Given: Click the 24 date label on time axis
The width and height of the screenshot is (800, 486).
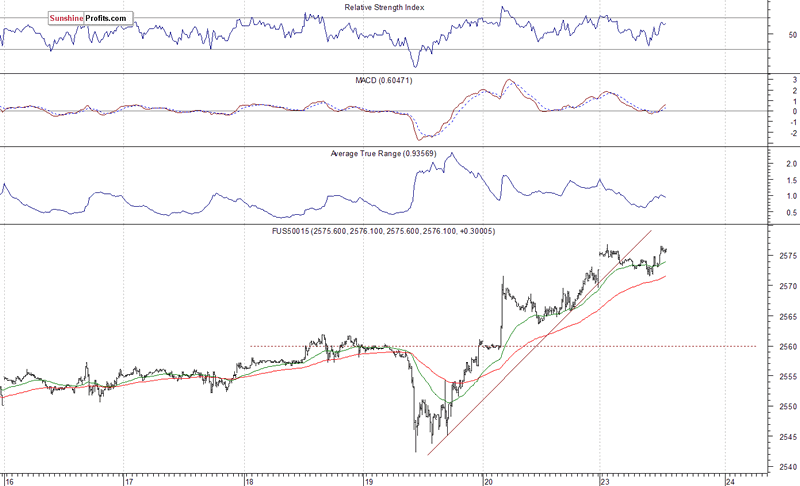Looking at the screenshot, I should pos(730,481).
